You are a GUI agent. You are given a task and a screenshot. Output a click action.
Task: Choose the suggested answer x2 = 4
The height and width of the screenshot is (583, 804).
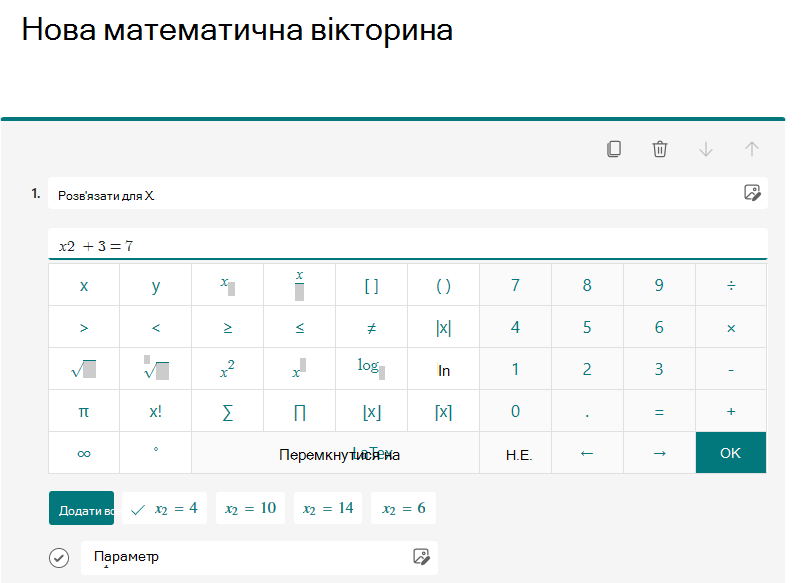tap(165, 508)
